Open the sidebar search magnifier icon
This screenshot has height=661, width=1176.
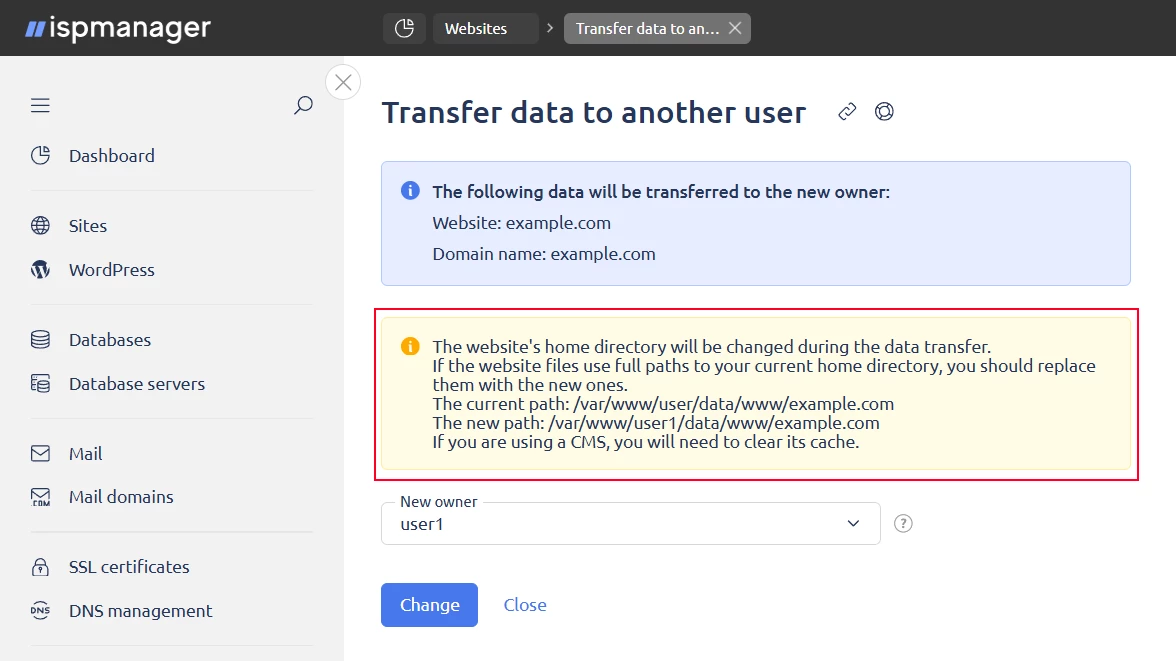(303, 106)
